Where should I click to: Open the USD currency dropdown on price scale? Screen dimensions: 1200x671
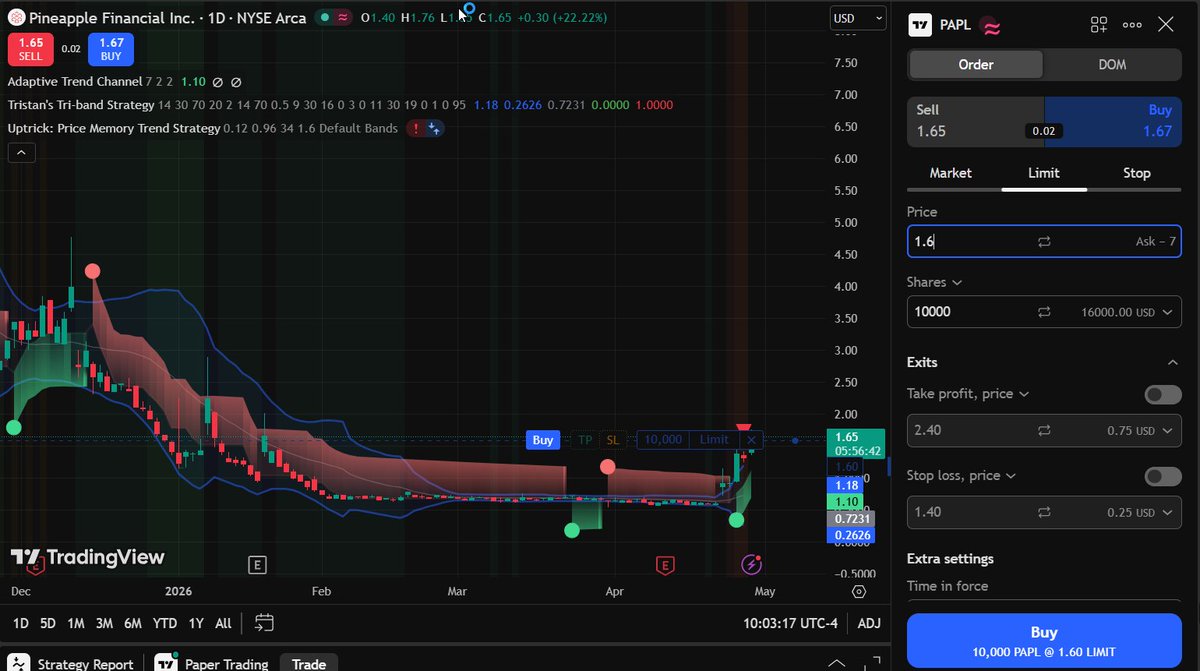tap(858, 18)
